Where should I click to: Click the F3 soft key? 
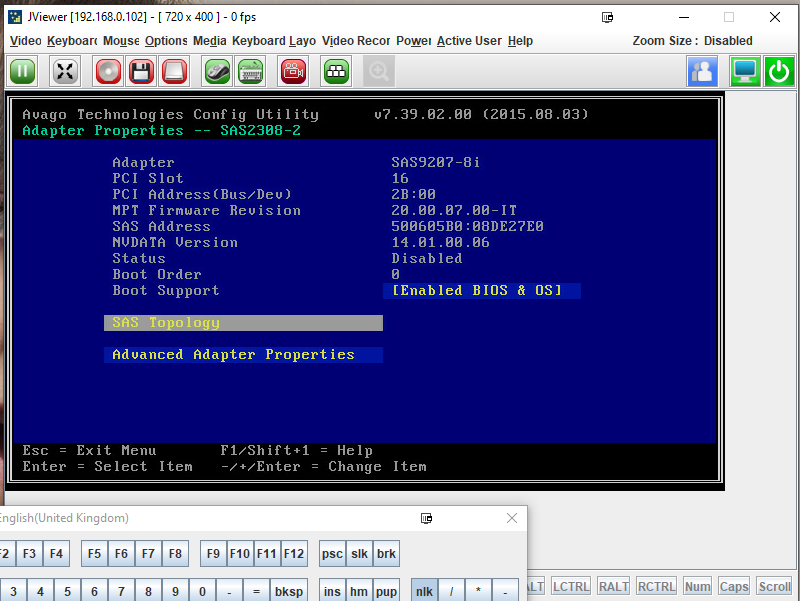coord(29,554)
